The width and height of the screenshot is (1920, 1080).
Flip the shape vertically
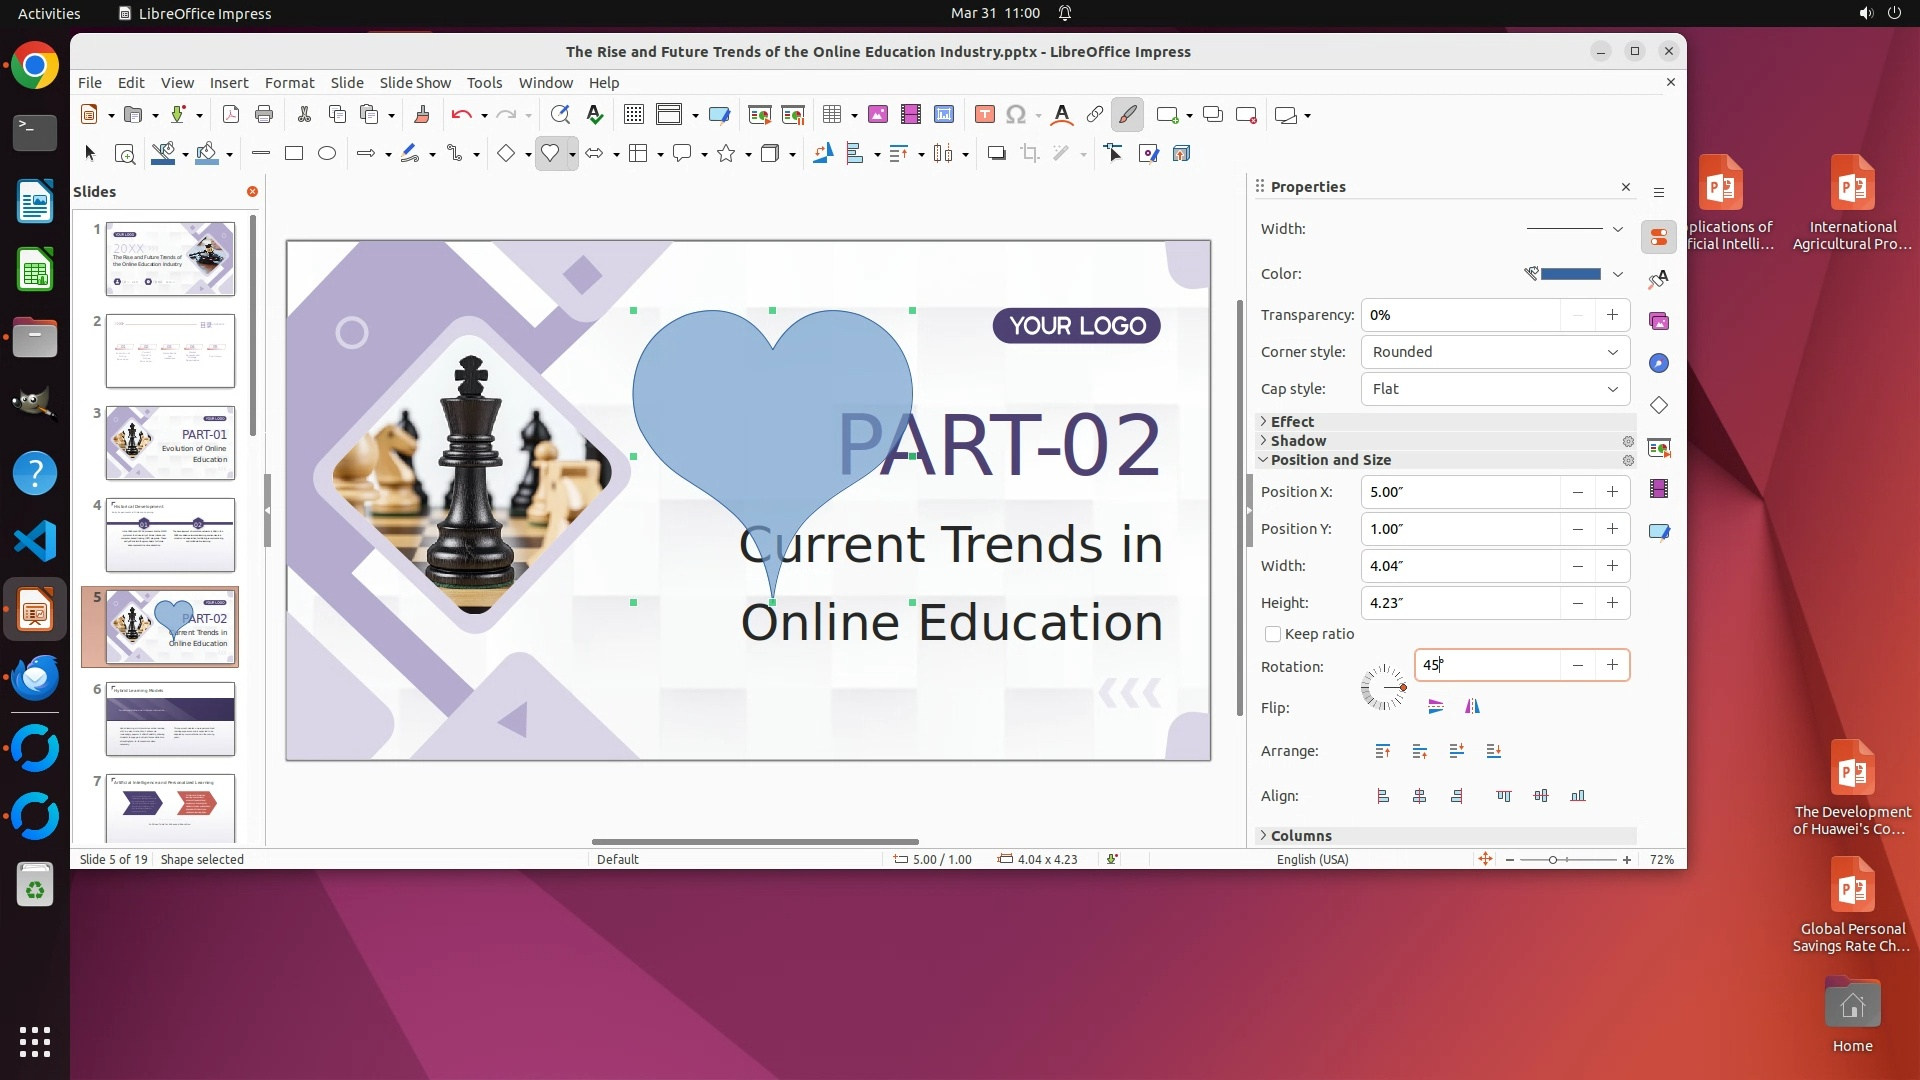pos(1436,707)
